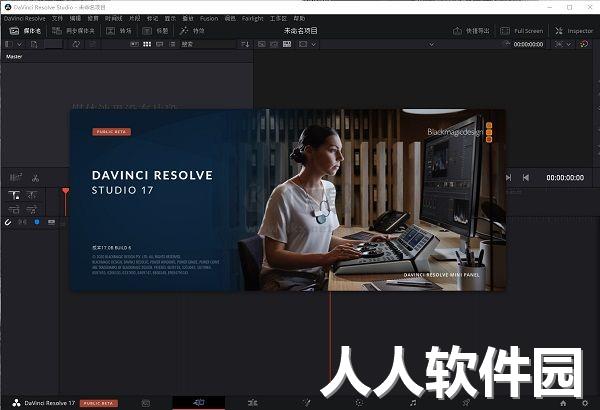This screenshot has height=410, width=600.
Task: Go to the Fusion page icon
Action: click(306, 403)
